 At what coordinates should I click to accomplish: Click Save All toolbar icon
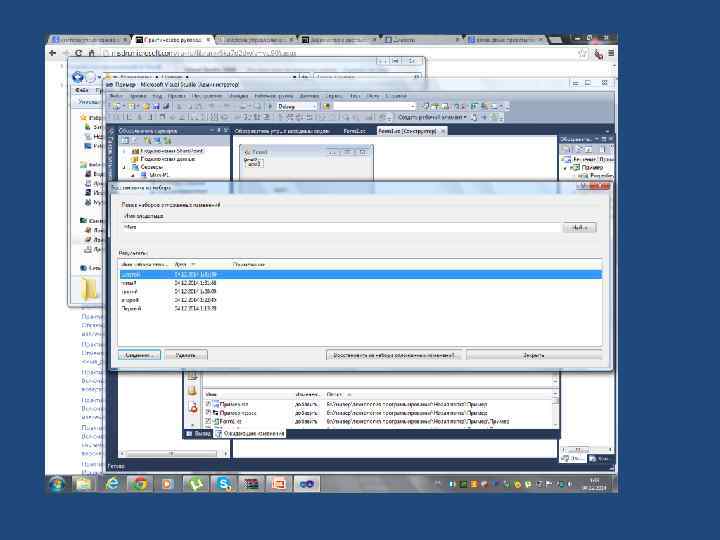[166, 107]
